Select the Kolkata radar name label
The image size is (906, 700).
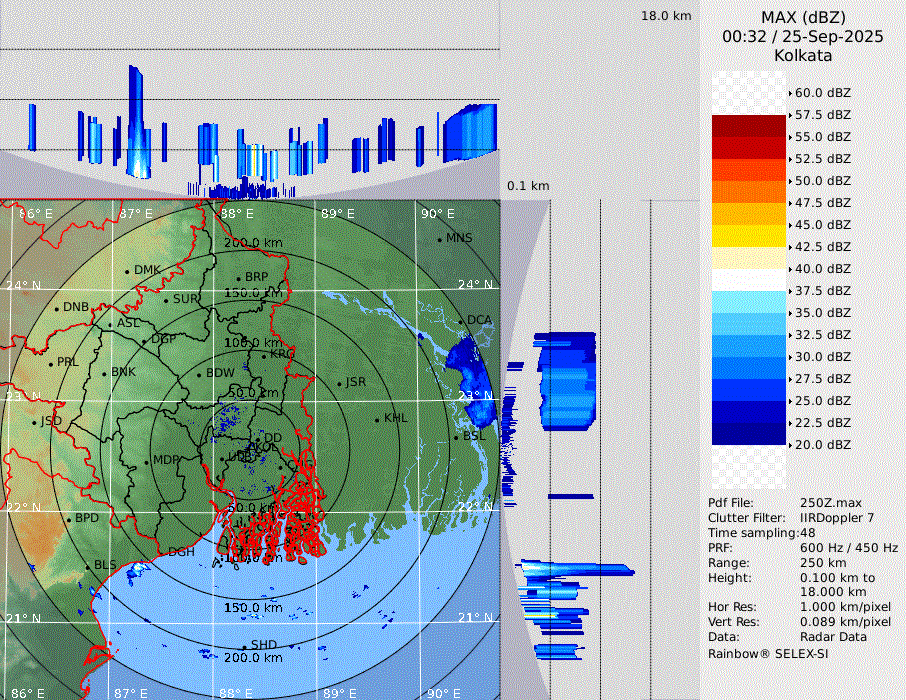803,55
